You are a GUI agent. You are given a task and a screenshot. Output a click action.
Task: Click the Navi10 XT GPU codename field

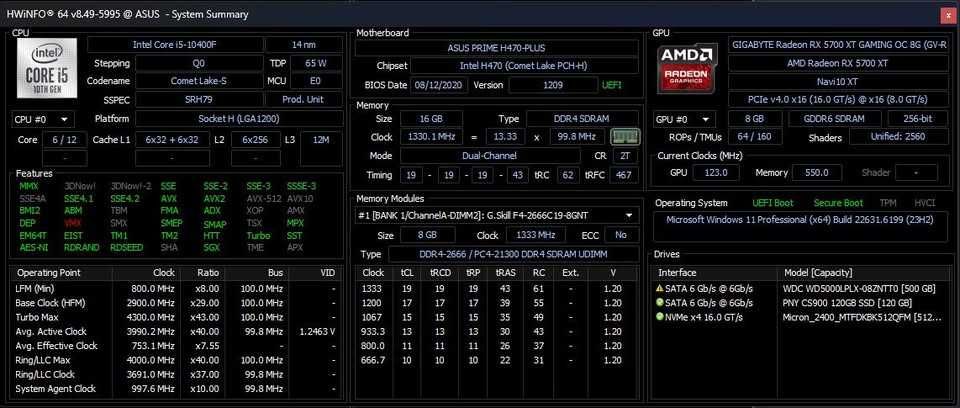838,81
